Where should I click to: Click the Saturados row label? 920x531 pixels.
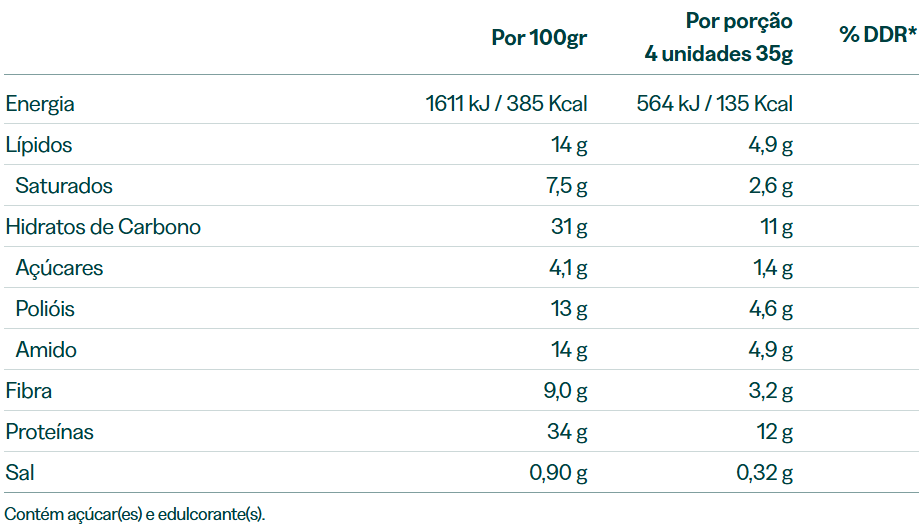64,186
